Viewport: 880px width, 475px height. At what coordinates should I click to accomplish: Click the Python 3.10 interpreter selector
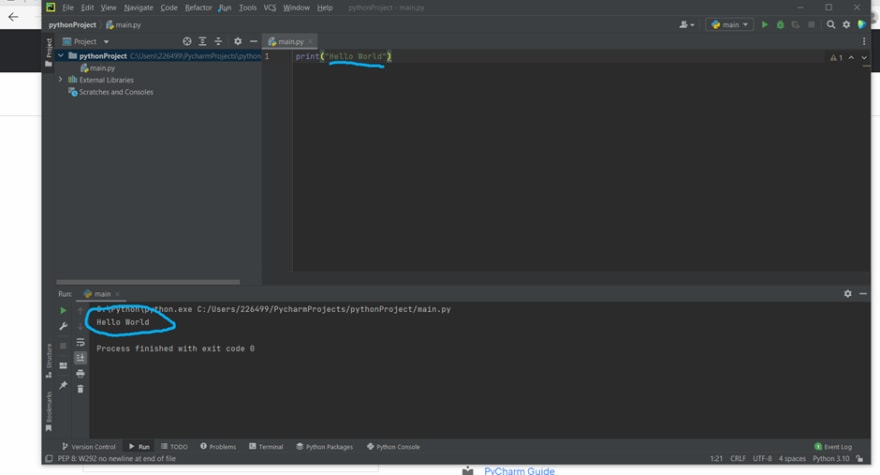pyautogui.click(x=831, y=459)
